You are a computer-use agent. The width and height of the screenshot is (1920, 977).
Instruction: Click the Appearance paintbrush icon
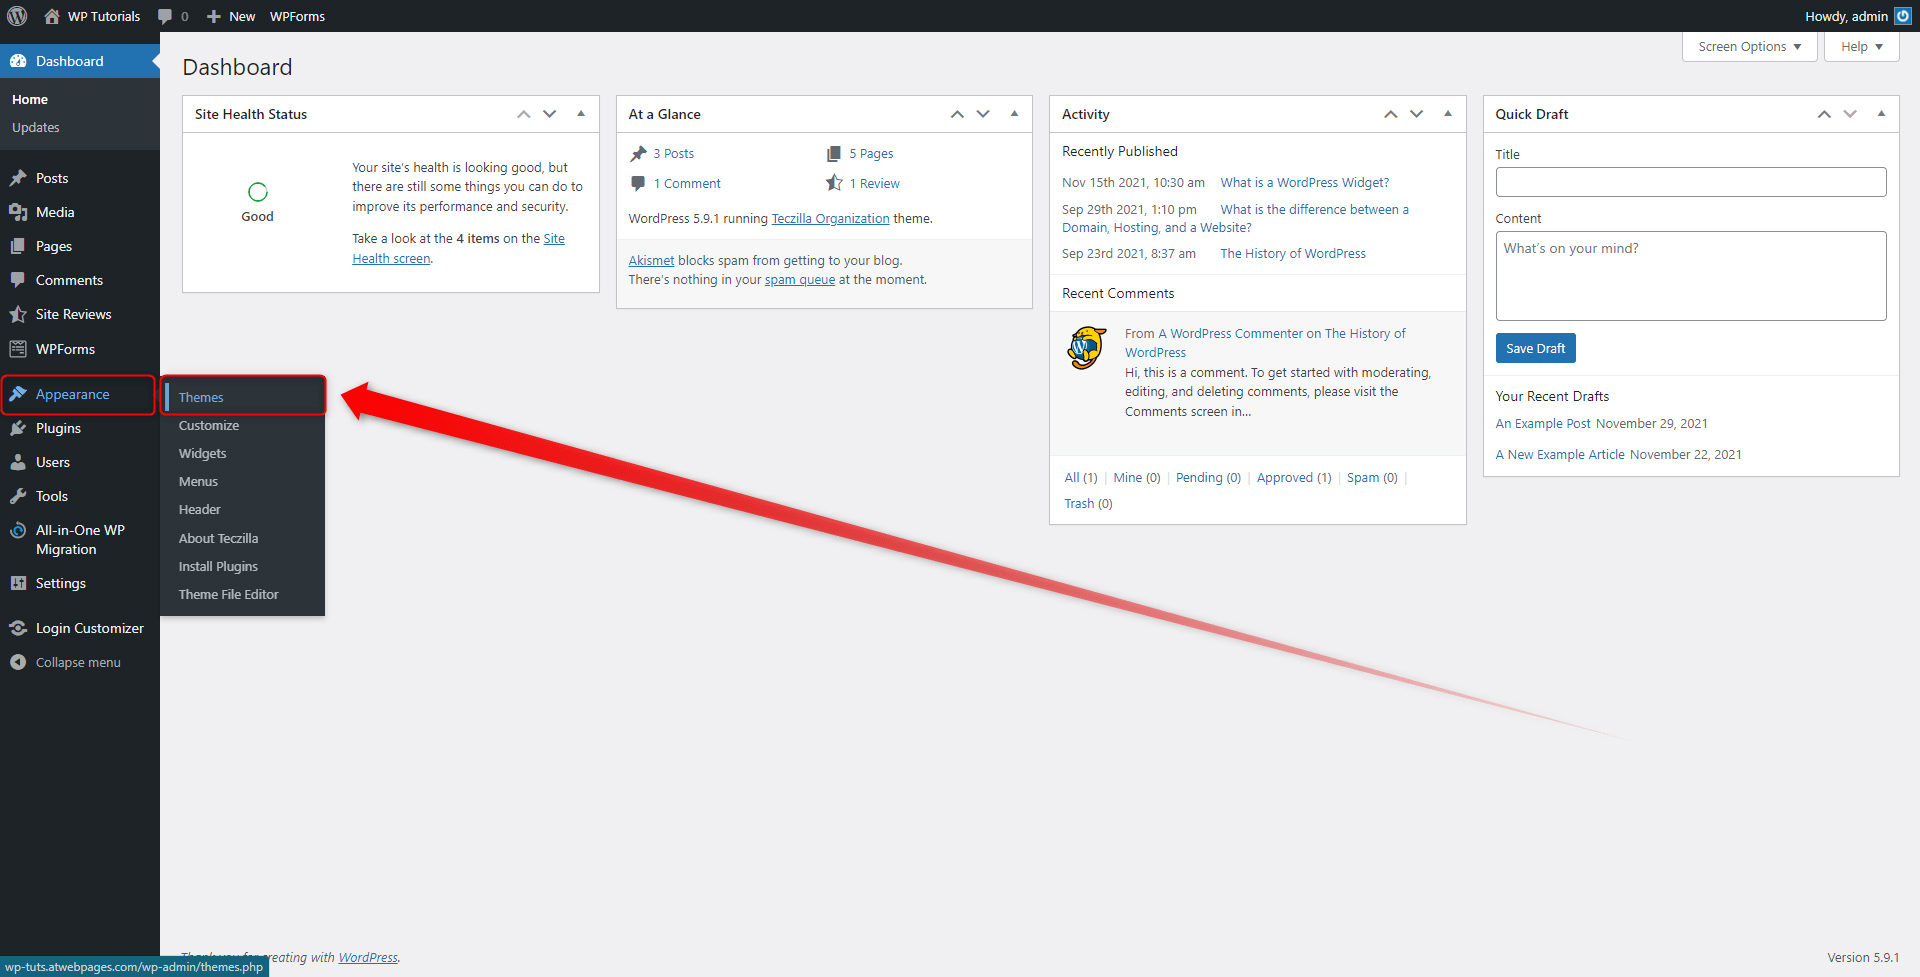(18, 394)
